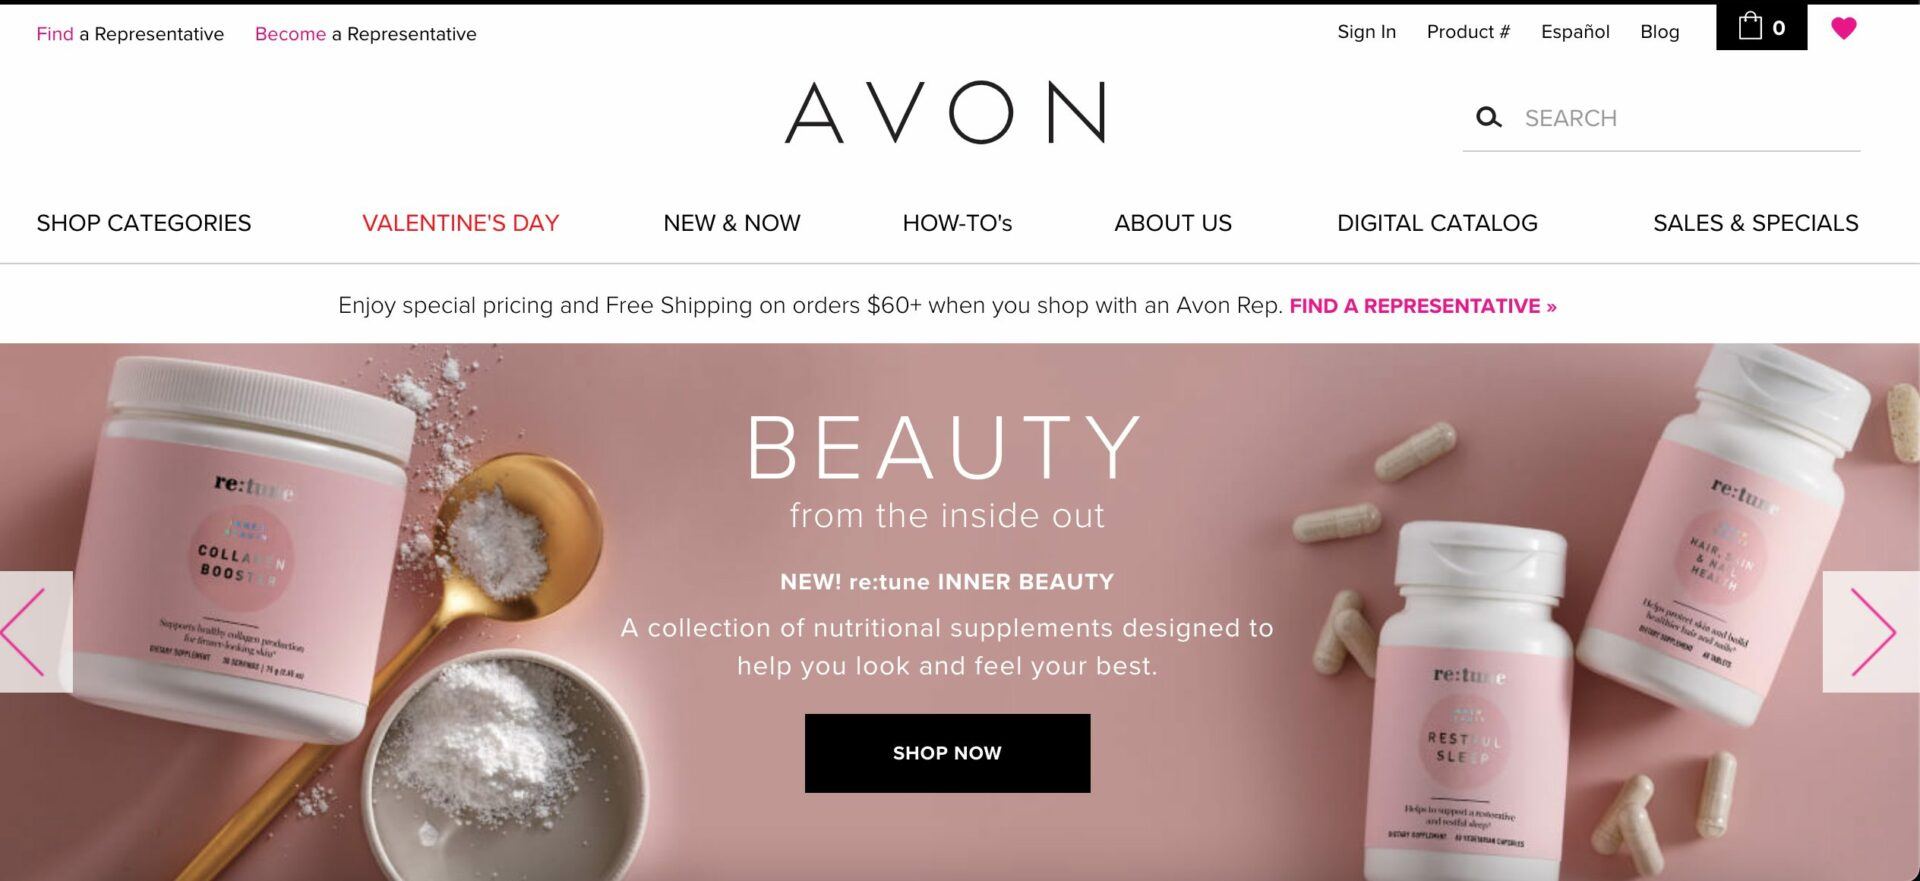Switch language to Español
This screenshot has height=881, width=1920.
1575,32
